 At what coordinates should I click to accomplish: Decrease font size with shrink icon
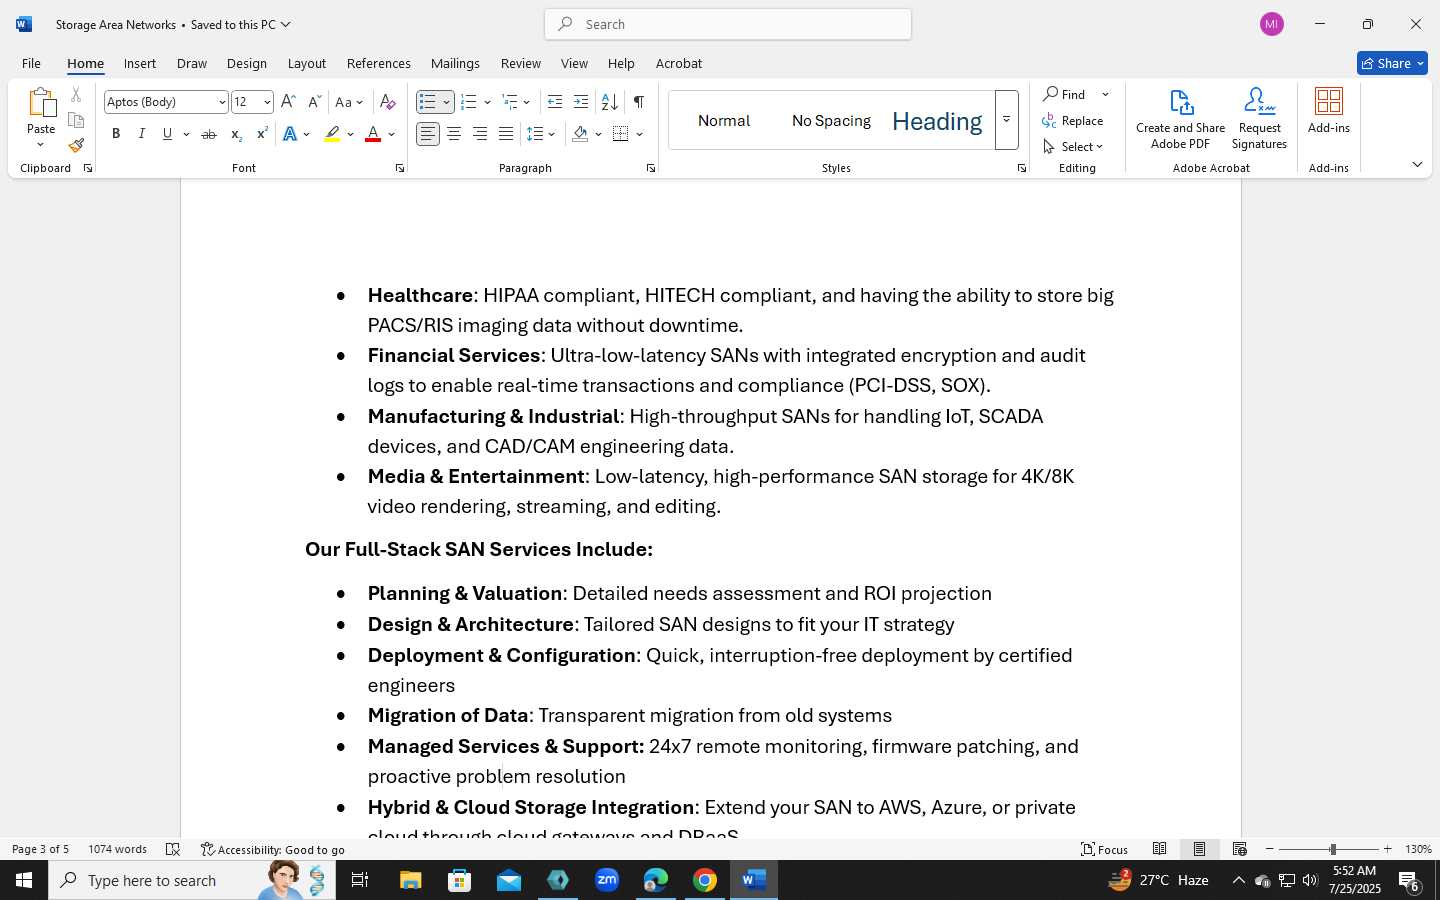point(314,102)
